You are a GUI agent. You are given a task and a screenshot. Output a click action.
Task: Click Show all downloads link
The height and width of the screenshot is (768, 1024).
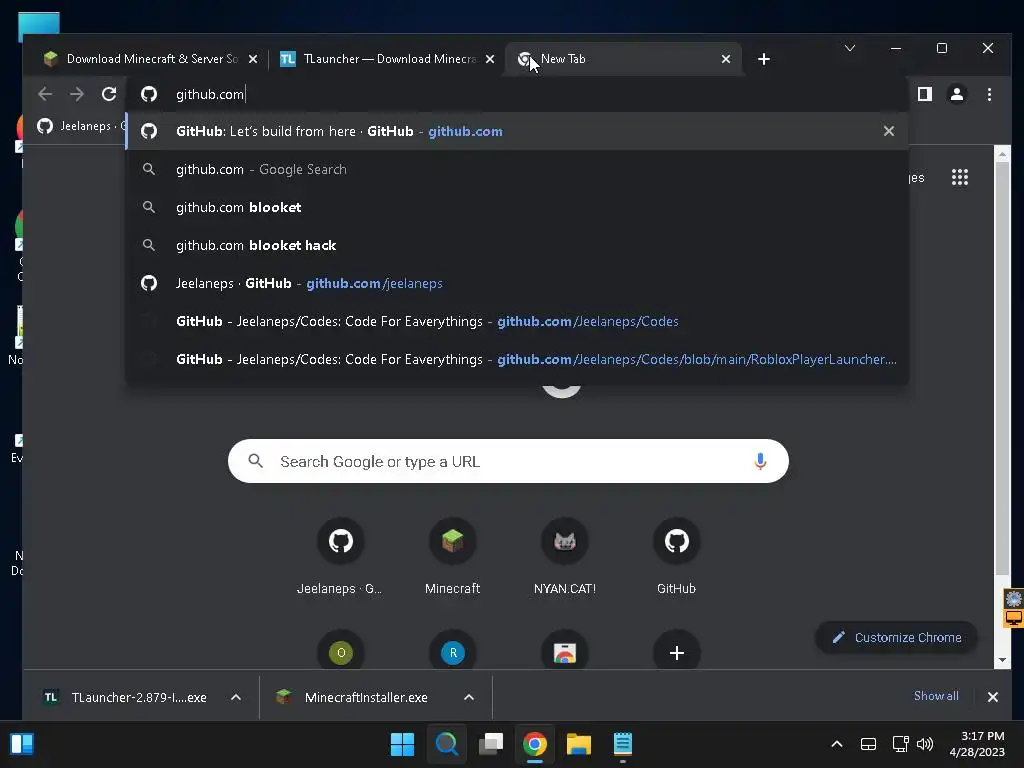point(936,696)
